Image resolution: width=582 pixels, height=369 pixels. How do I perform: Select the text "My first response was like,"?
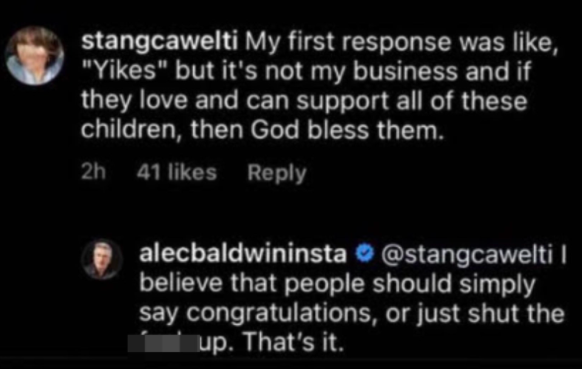(402, 42)
